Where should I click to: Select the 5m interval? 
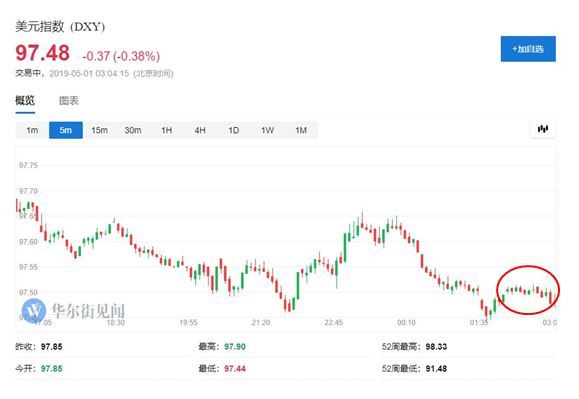pos(66,130)
